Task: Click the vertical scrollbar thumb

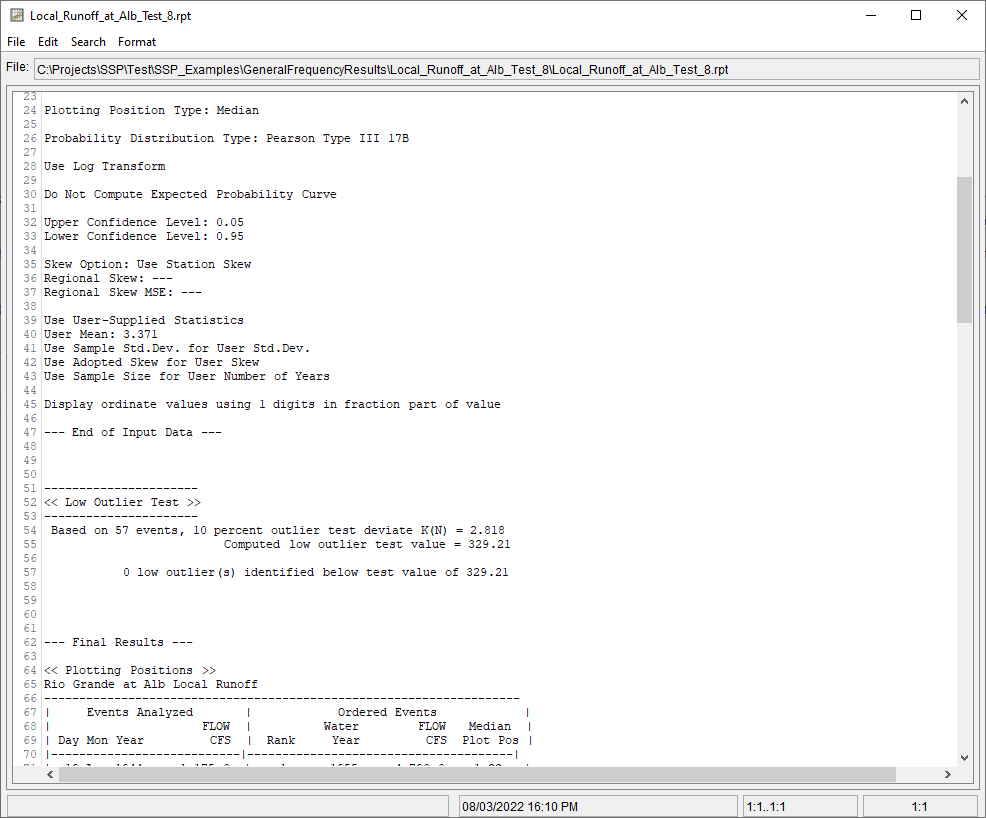Action: click(x=964, y=250)
